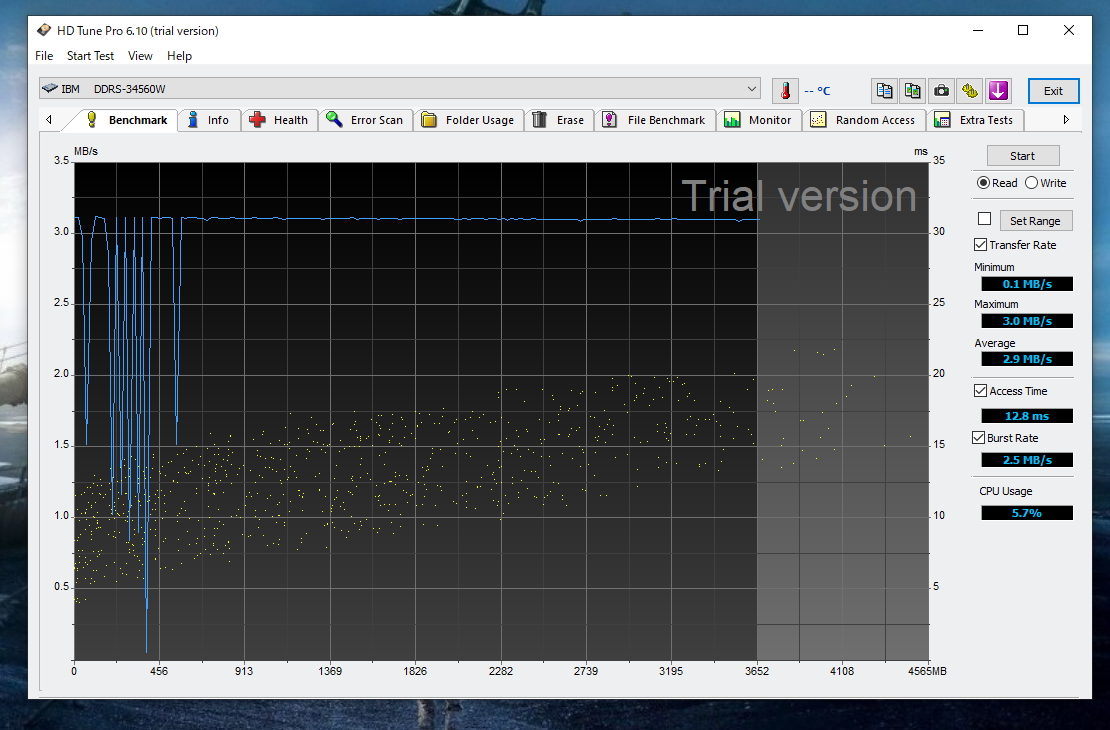The height and width of the screenshot is (730, 1110).
Task: Open the Erase tab
Action: click(558, 120)
